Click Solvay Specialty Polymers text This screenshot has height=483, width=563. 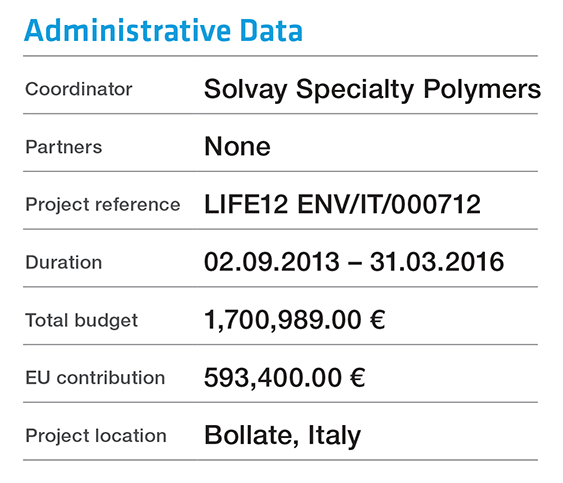click(372, 89)
